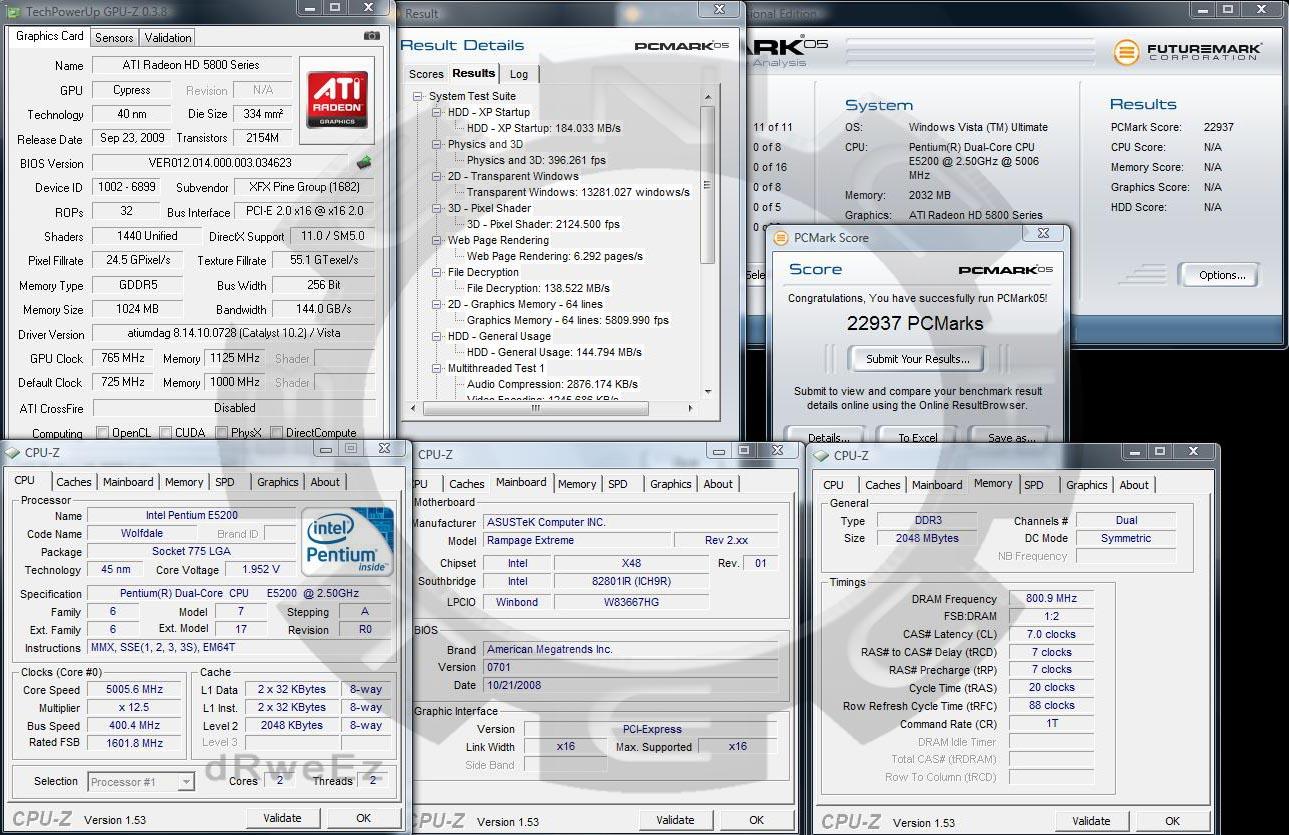Switch to the Sensors tab in GPU-Z
The height and width of the screenshot is (835, 1289).
[114, 38]
